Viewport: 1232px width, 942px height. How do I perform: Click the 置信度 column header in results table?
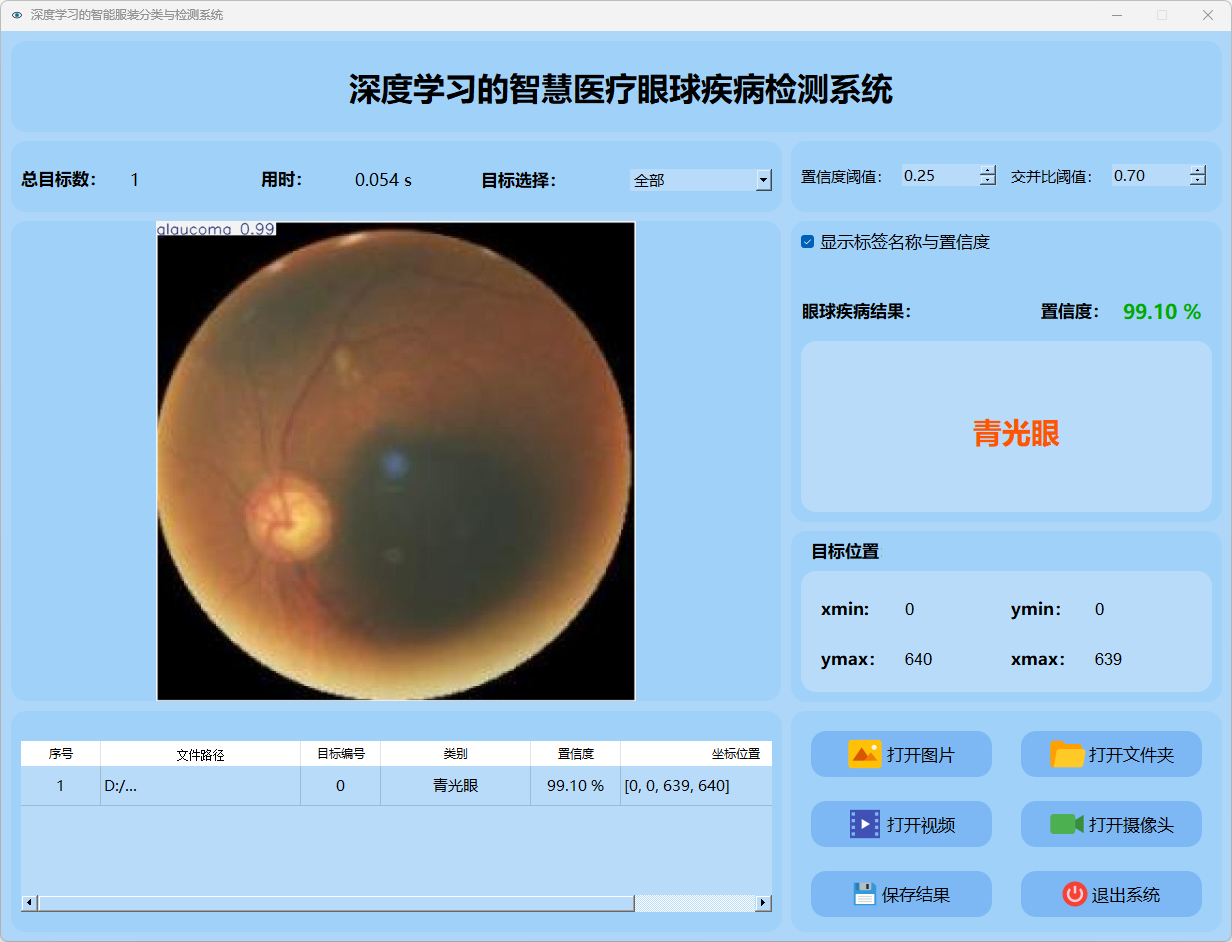coord(575,754)
